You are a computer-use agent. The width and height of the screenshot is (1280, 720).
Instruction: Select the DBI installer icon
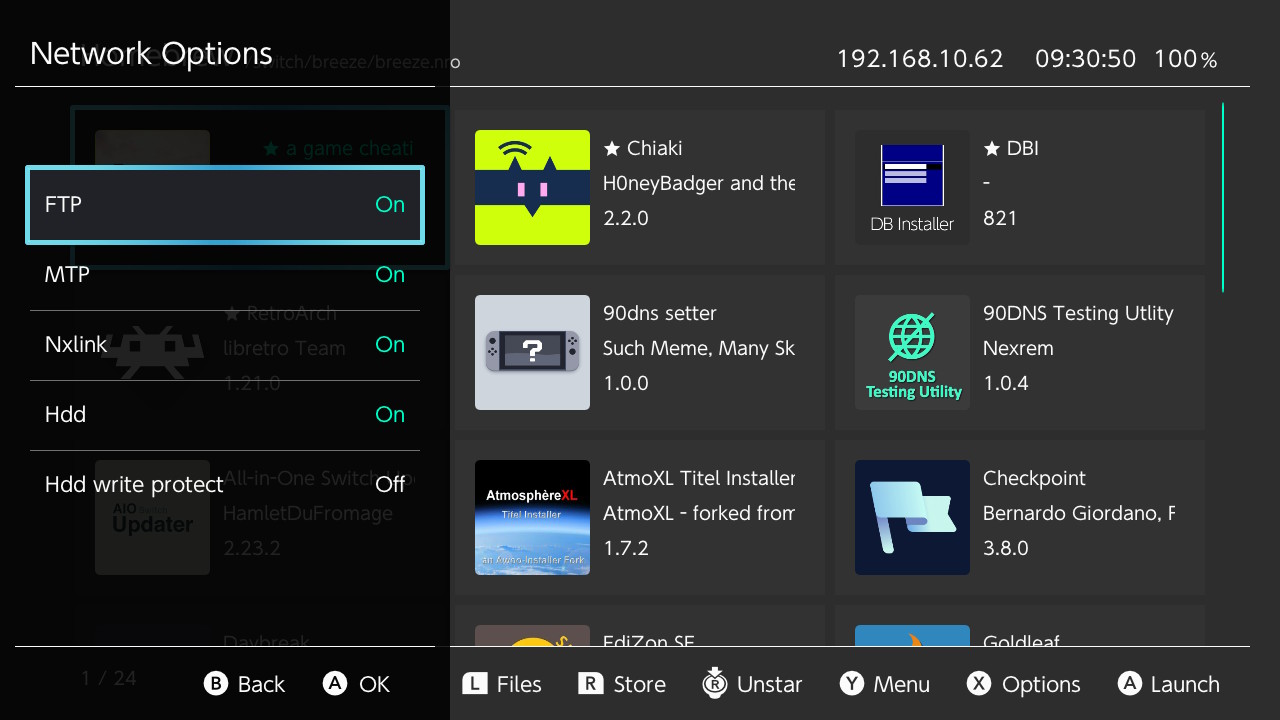[912, 187]
